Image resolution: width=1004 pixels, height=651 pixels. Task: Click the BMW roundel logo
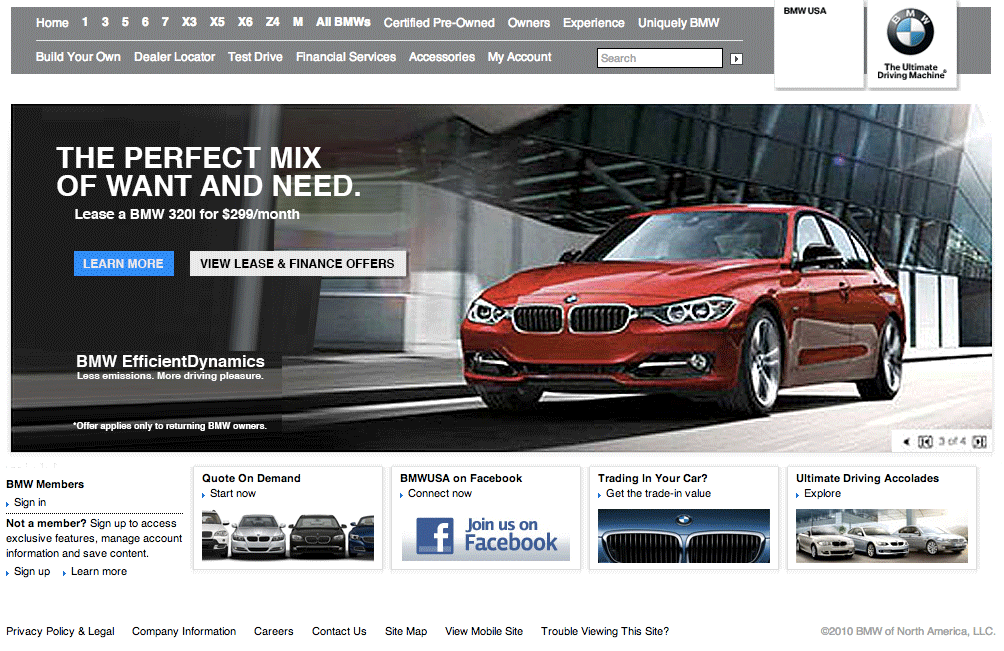click(910, 32)
